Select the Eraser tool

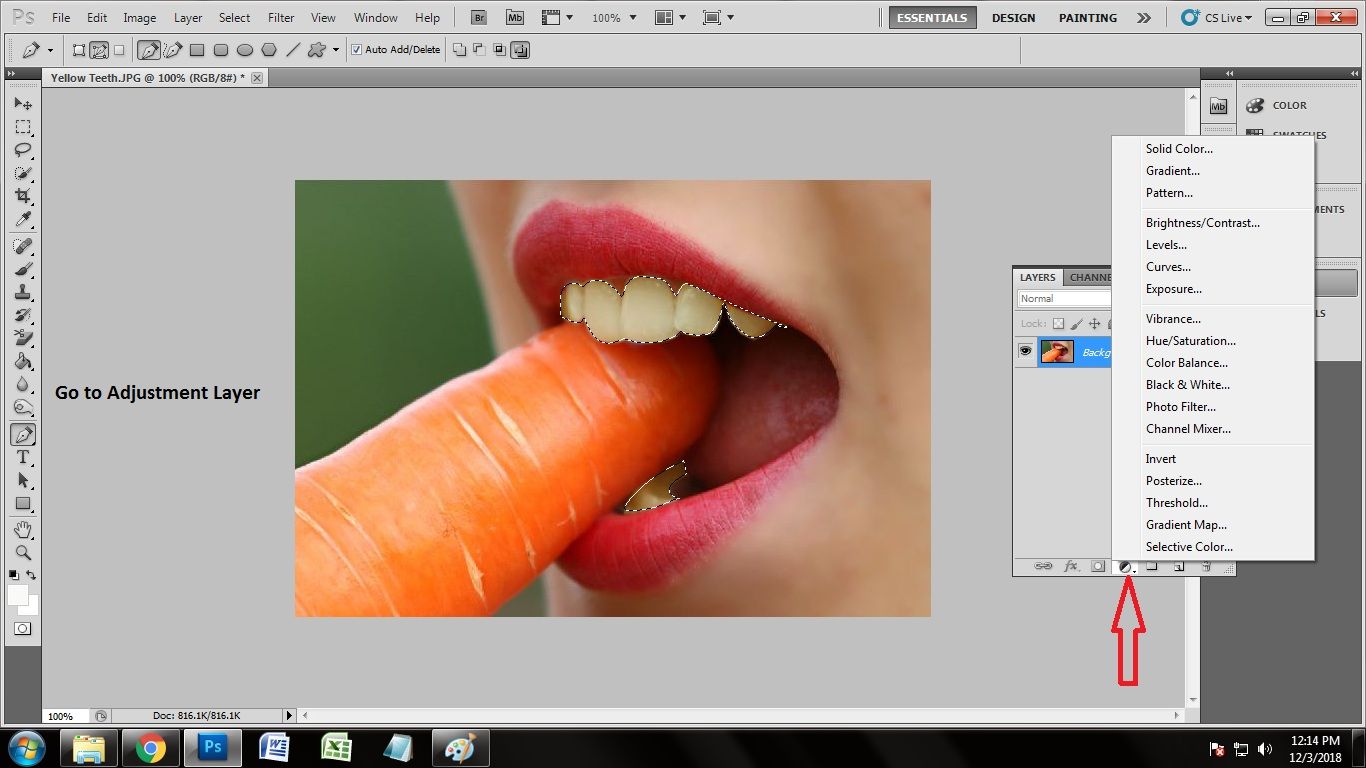(22, 338)
